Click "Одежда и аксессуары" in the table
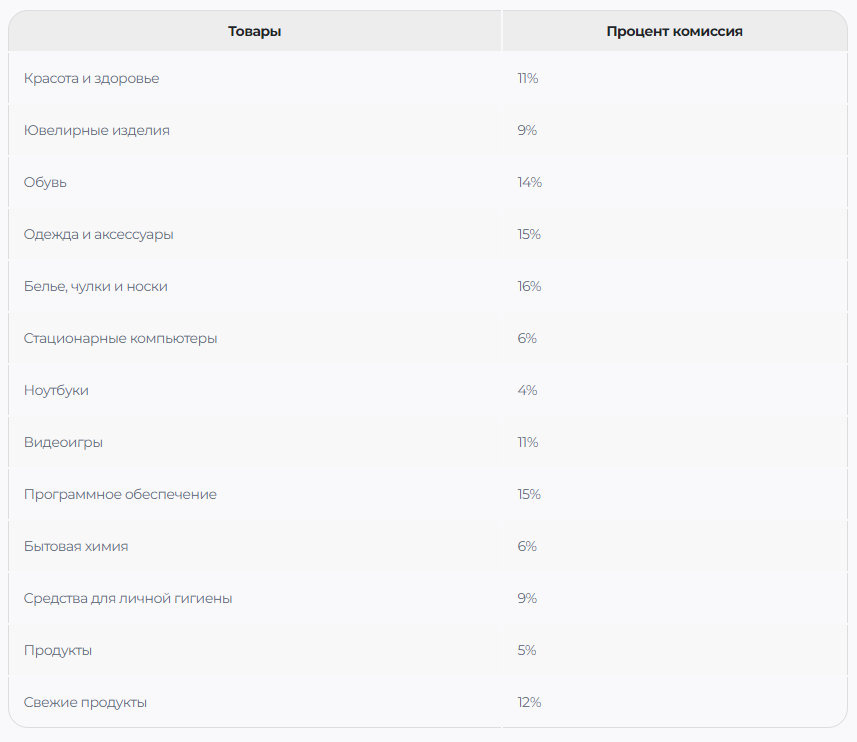 99,235
